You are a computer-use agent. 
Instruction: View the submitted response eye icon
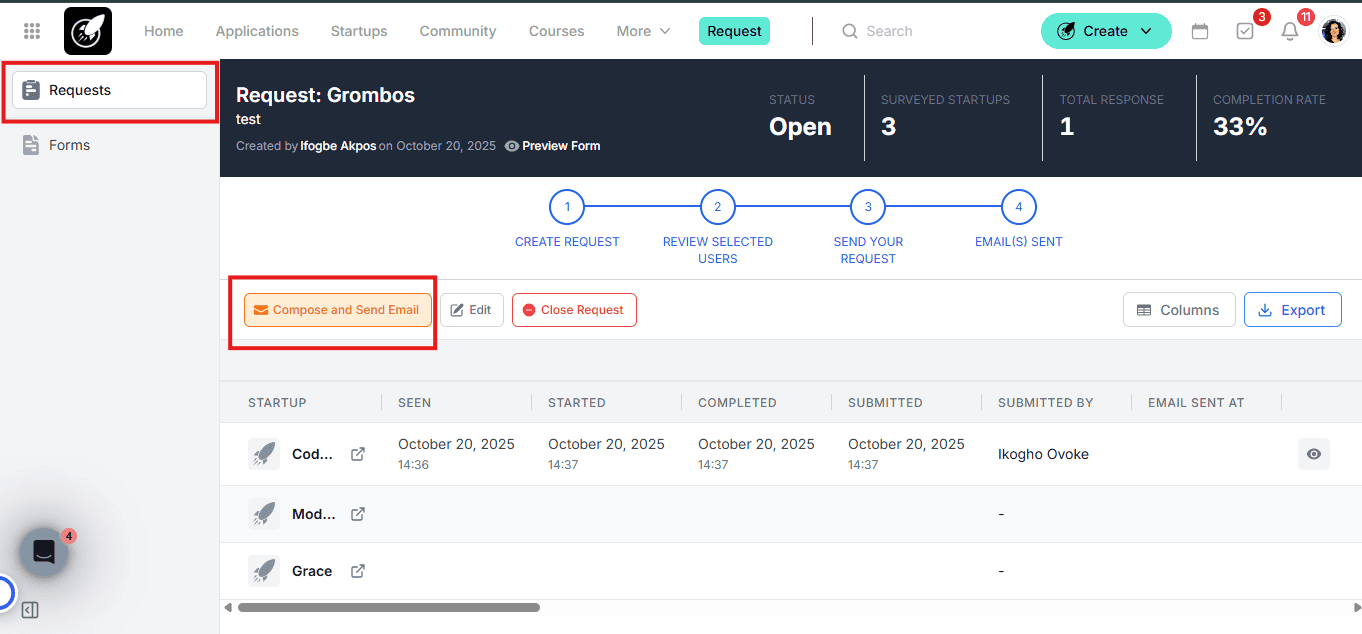pyautogui.click(x=1314, y=454)
